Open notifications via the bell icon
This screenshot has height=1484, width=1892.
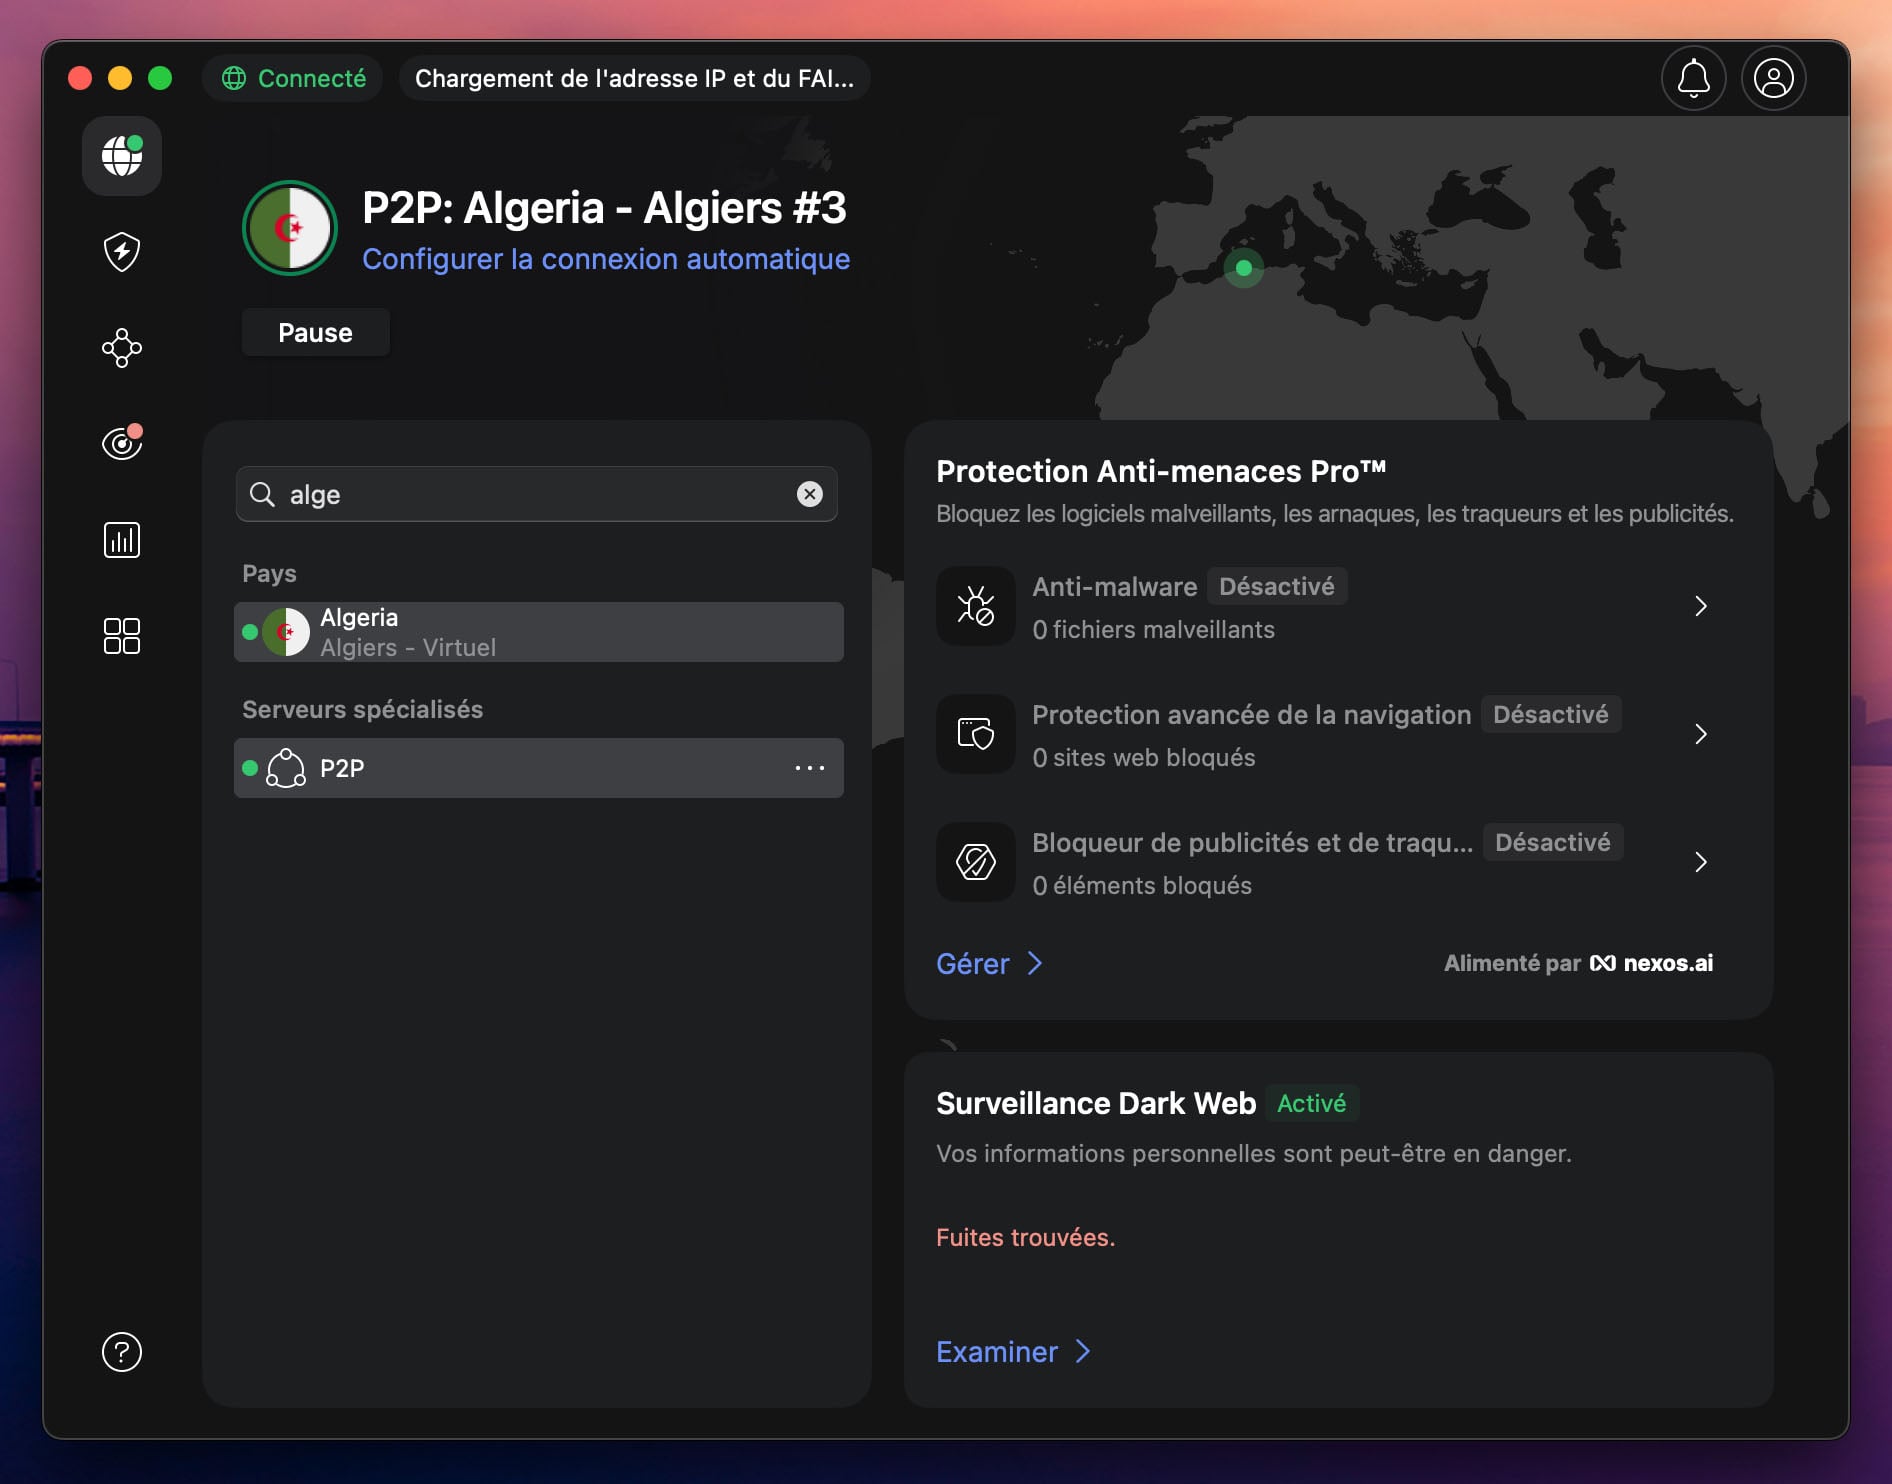pyautogui.click(x=1693, y=78)
